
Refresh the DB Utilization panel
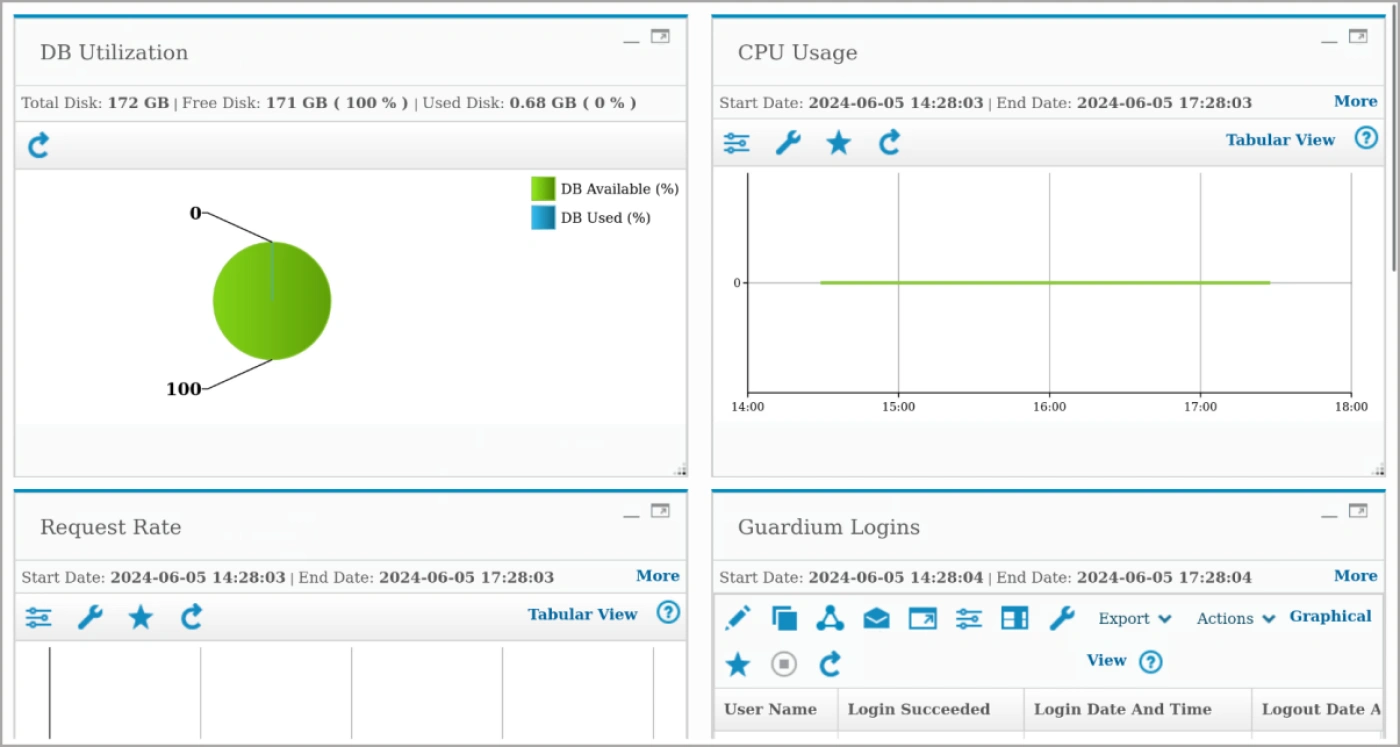coord(38,146)
